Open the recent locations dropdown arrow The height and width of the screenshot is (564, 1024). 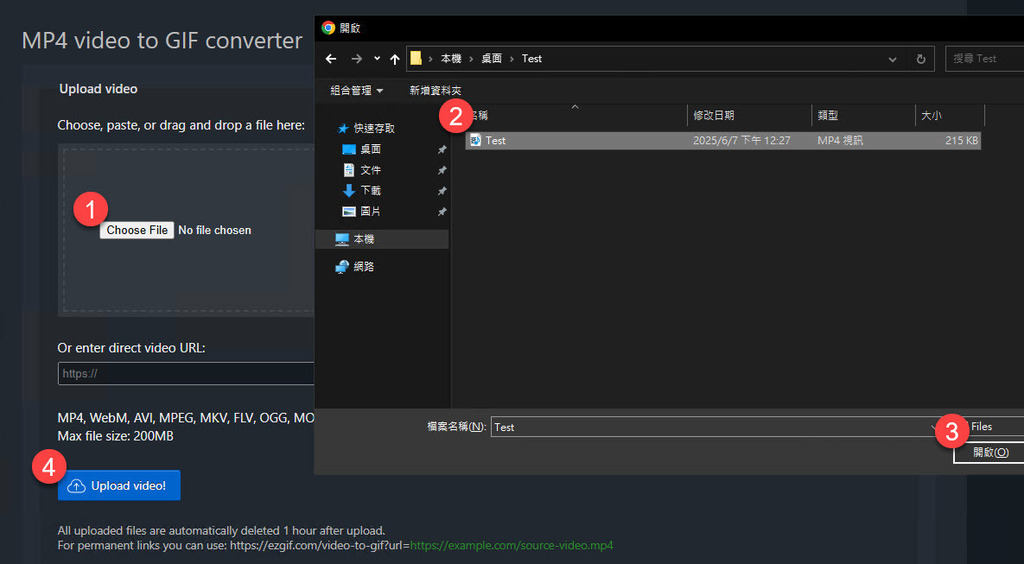click(377, 59)
